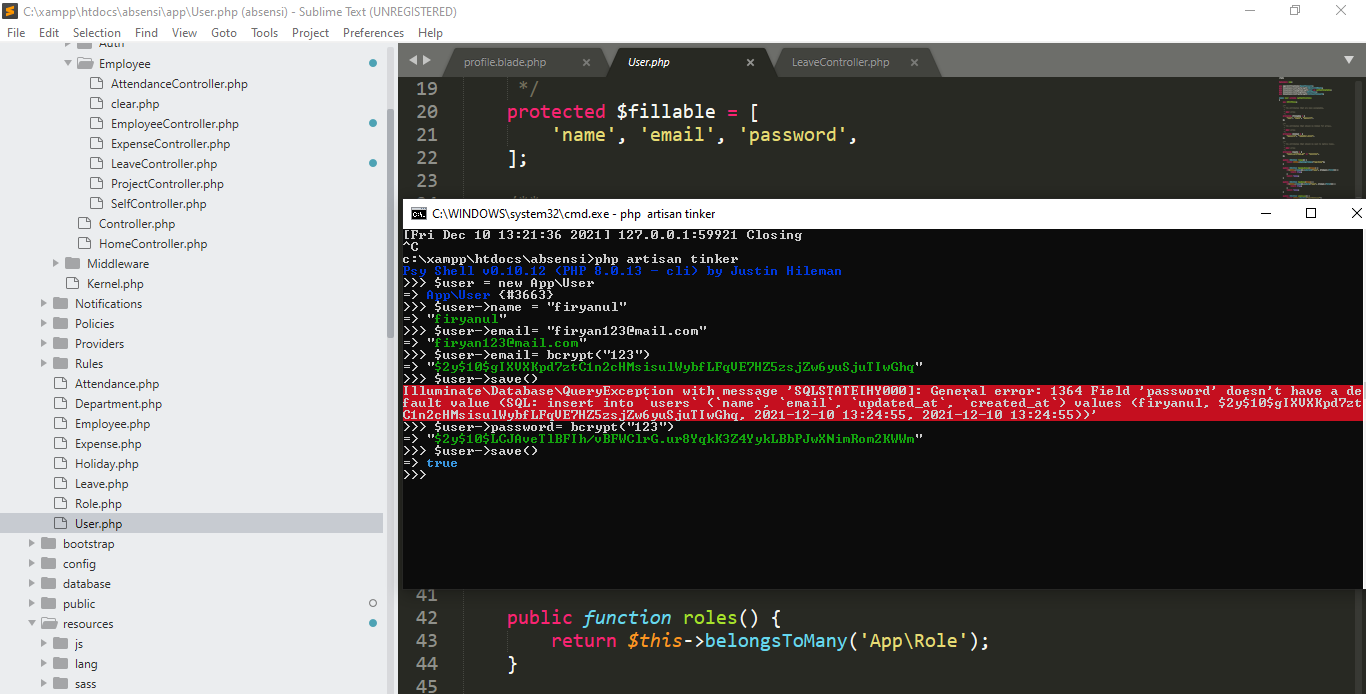The width and height of the screenshot is (1366, 694).
Task: Select User.php in sidebar
Action: 98,524
